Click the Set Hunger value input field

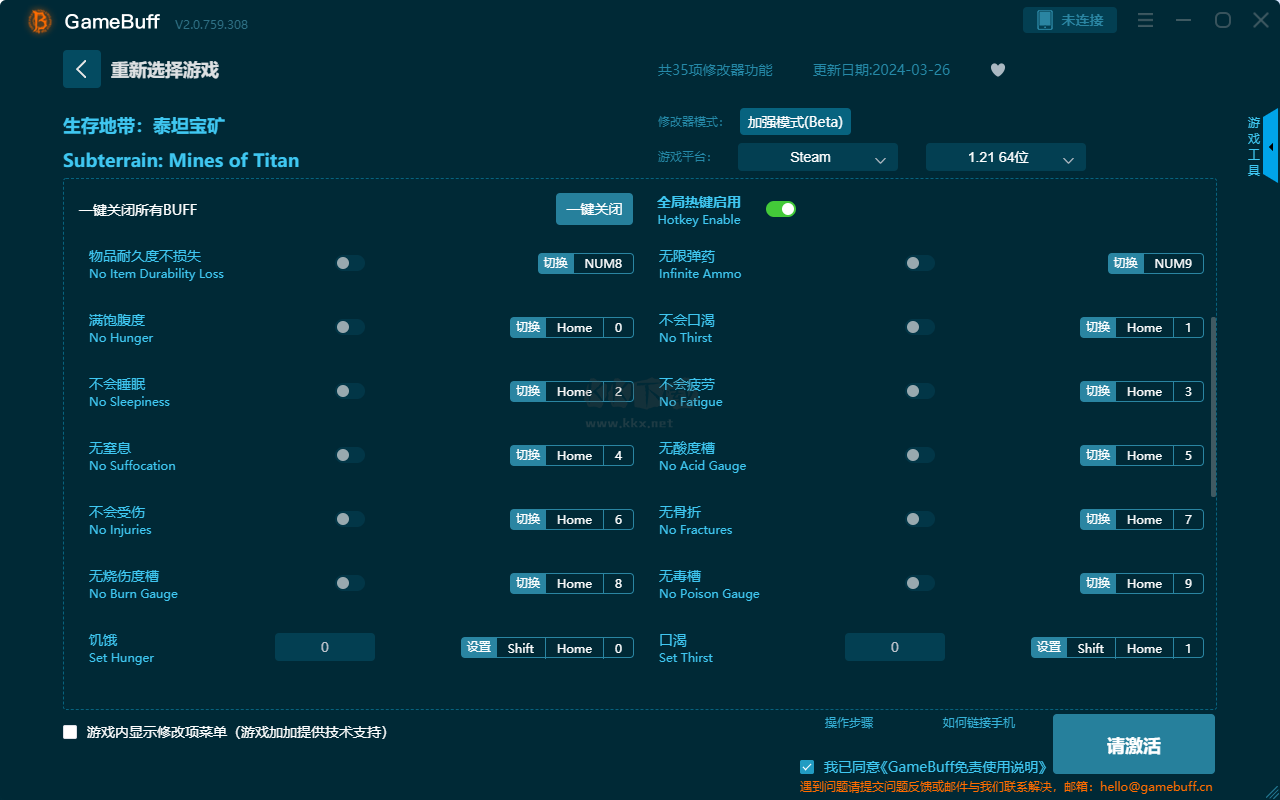[x=325, y=647]
